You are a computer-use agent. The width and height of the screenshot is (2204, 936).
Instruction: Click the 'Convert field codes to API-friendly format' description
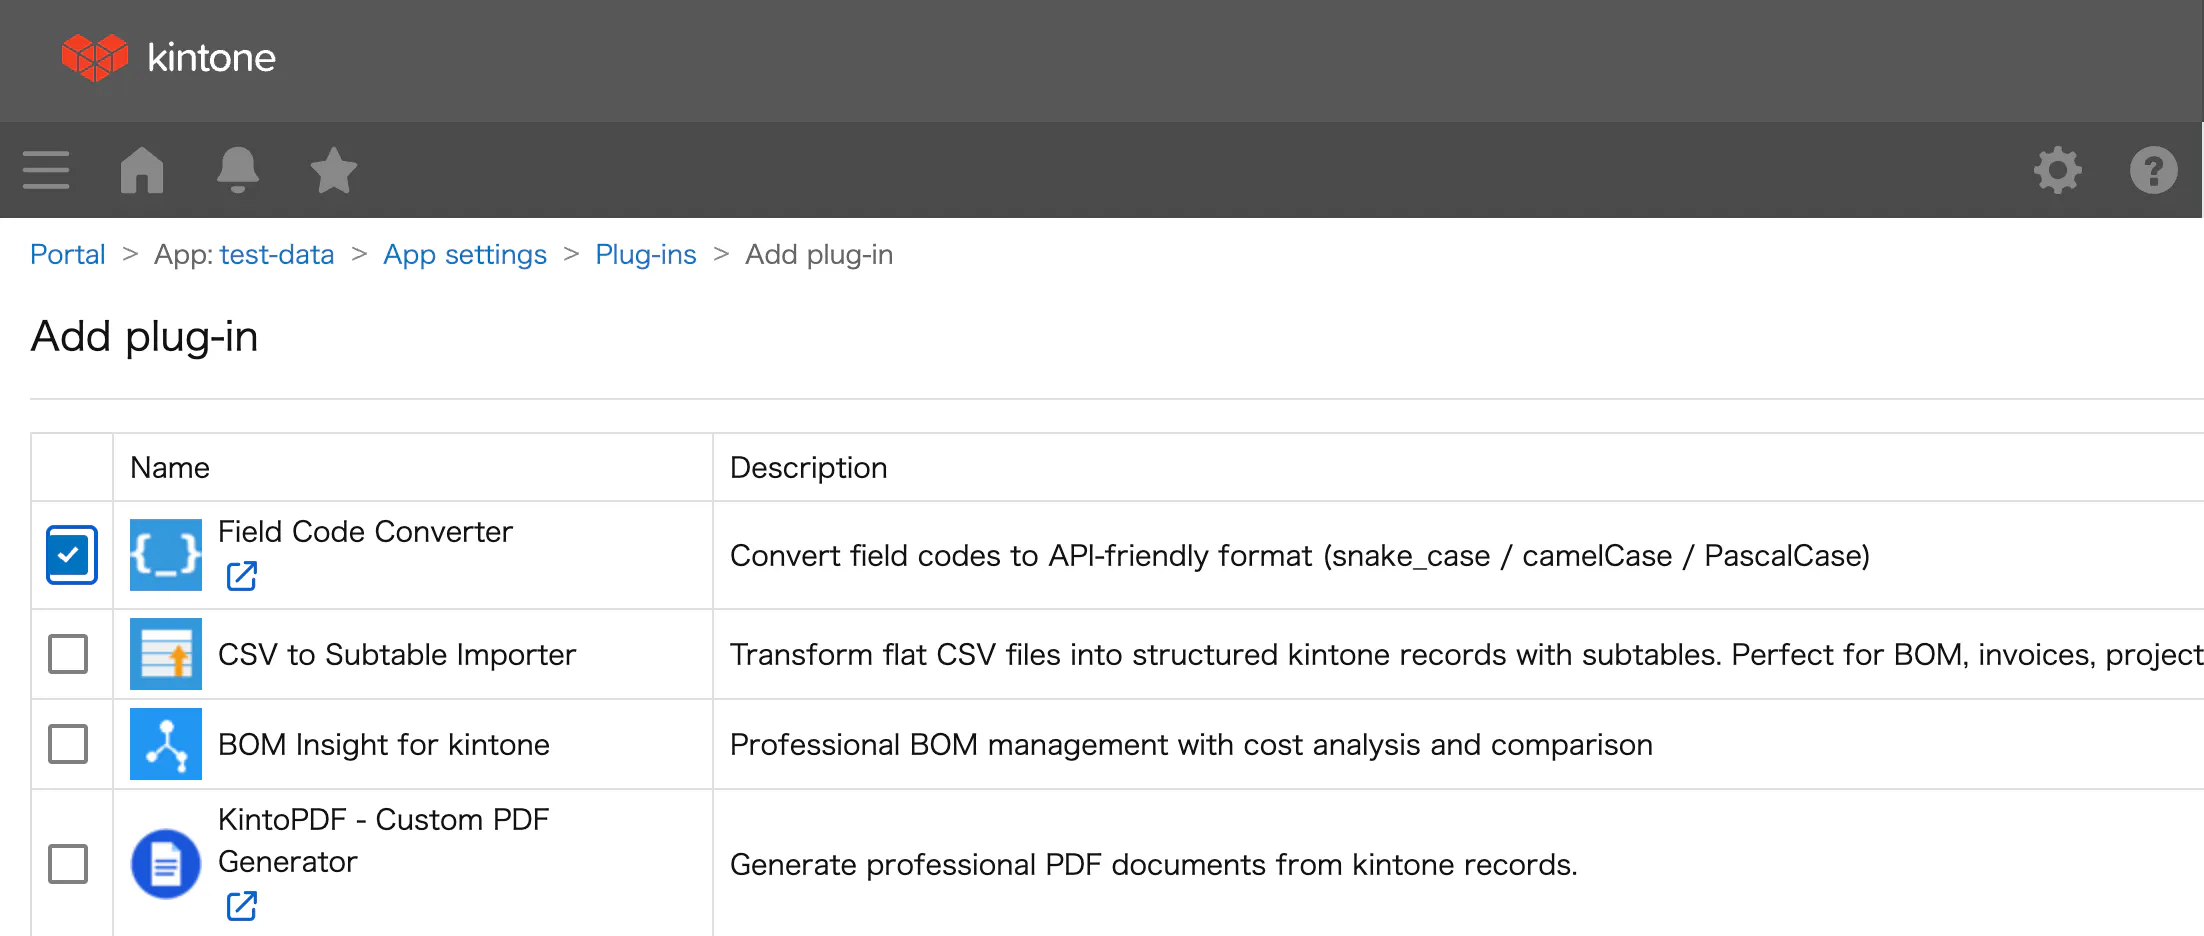[1300, 555]
